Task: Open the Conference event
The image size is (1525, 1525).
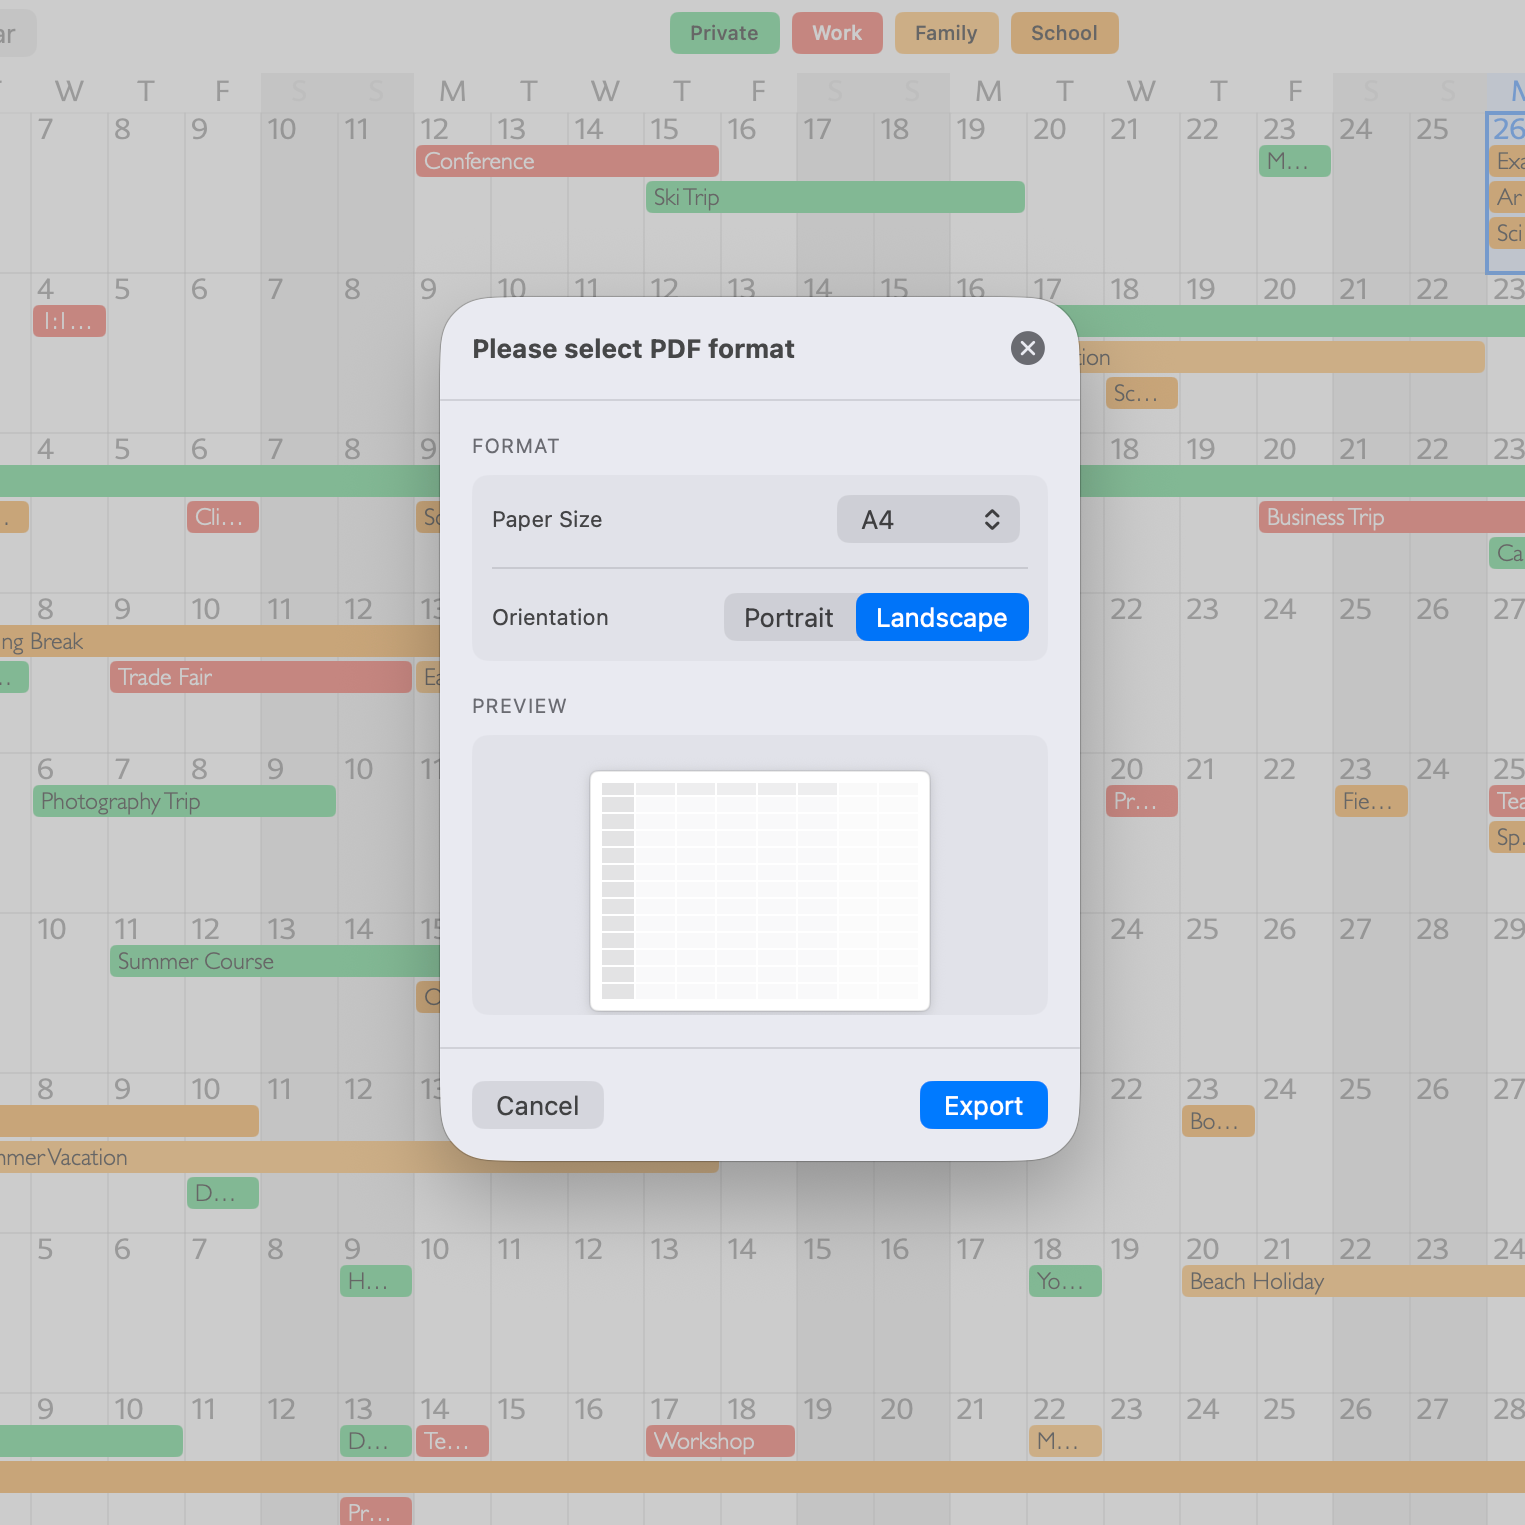Action: pos(566,161)
